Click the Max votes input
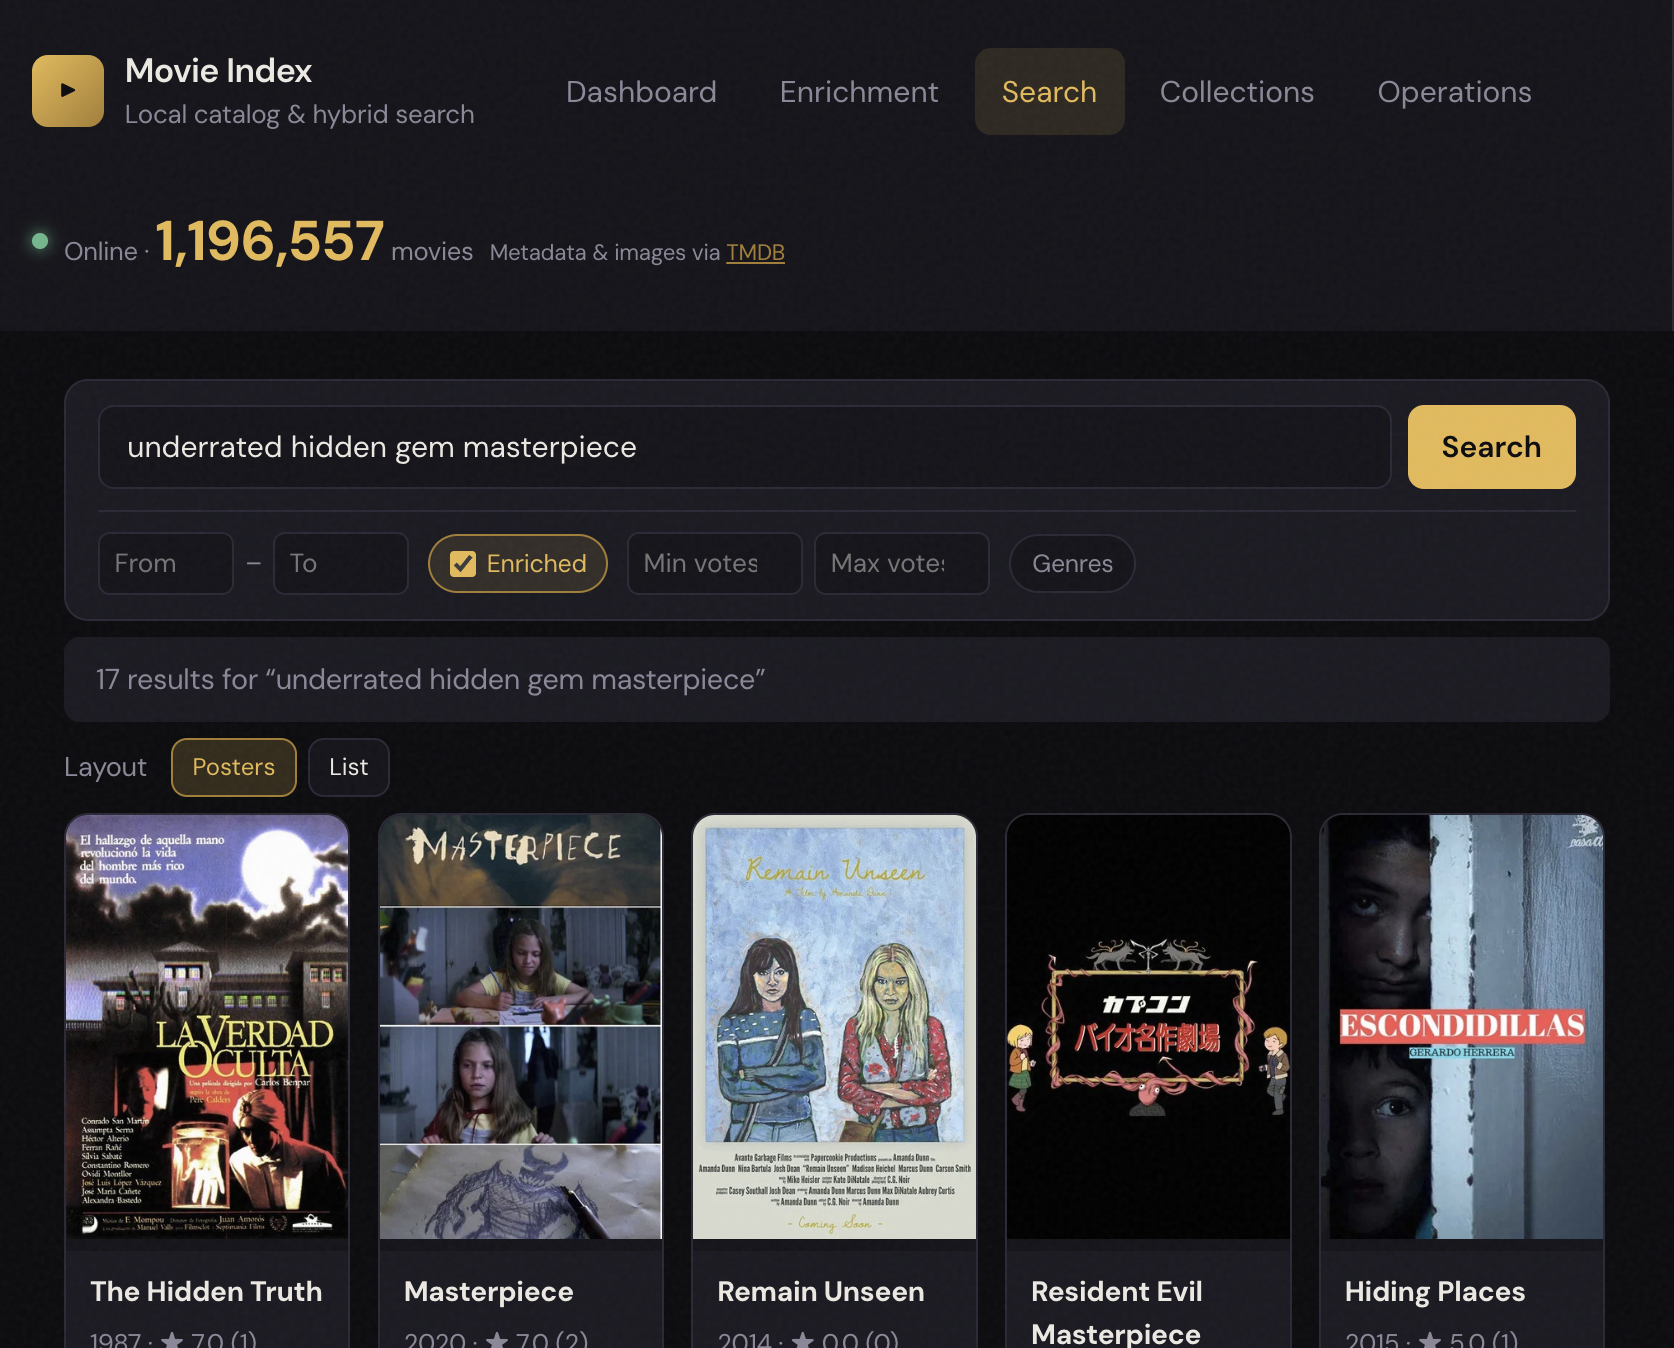The height and width of the screenshot is (1348, 1674). tap(901, 564)
